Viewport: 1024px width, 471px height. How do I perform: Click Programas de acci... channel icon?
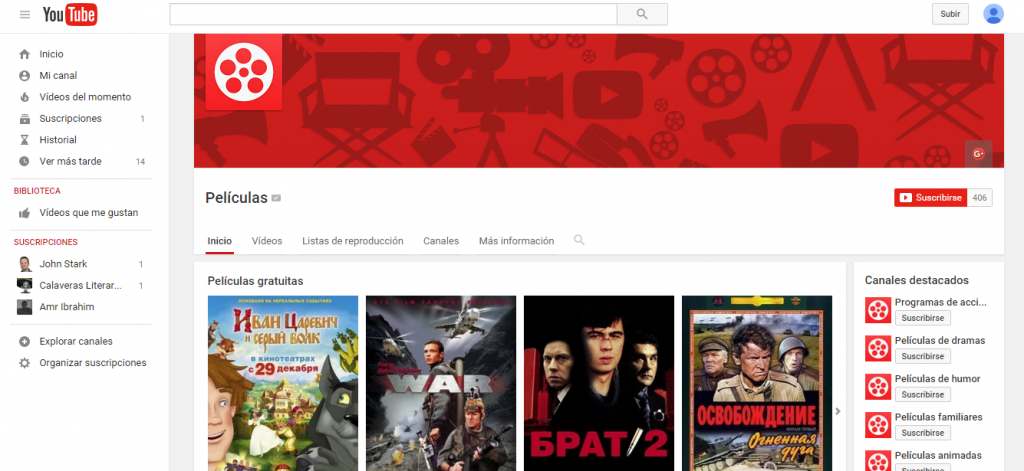pos(878,310)
